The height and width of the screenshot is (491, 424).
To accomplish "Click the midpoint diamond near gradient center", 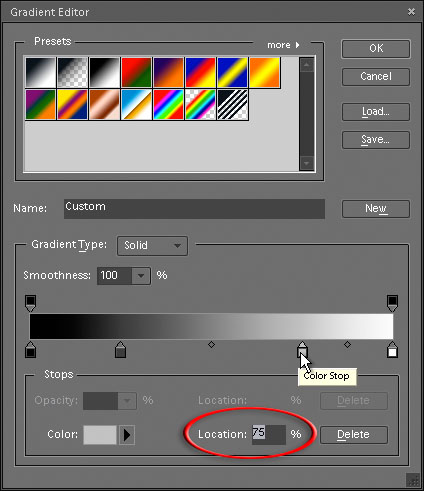I will click(x=211, y=345).
